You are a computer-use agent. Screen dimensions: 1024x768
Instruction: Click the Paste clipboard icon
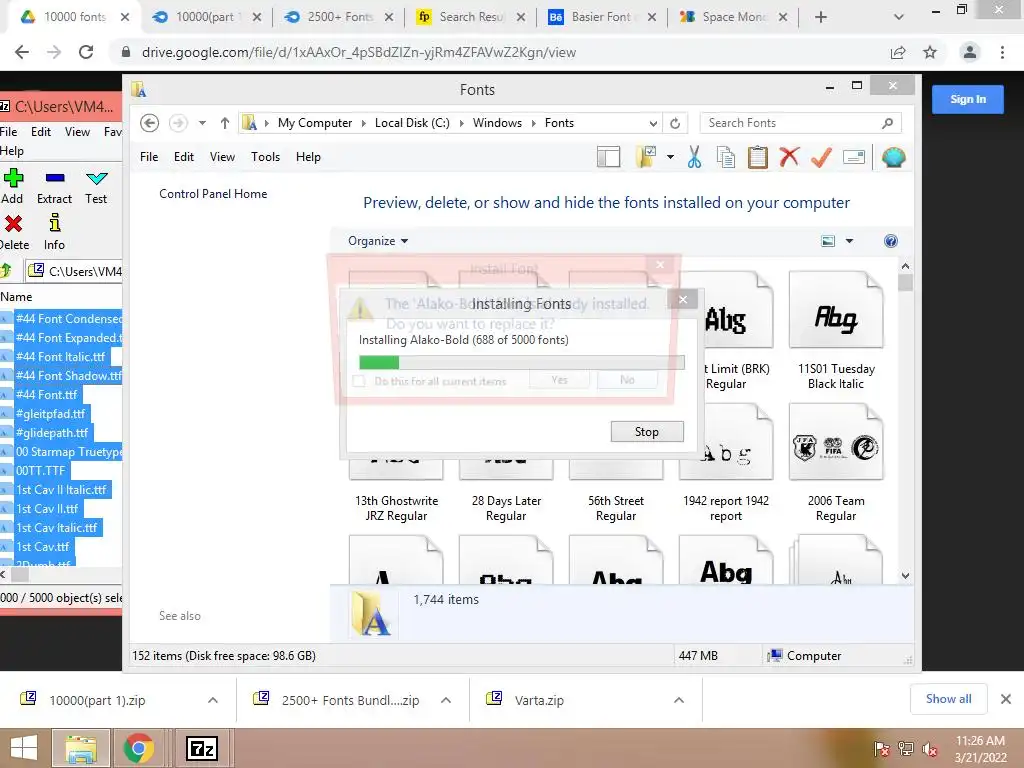tap(758, 157)
